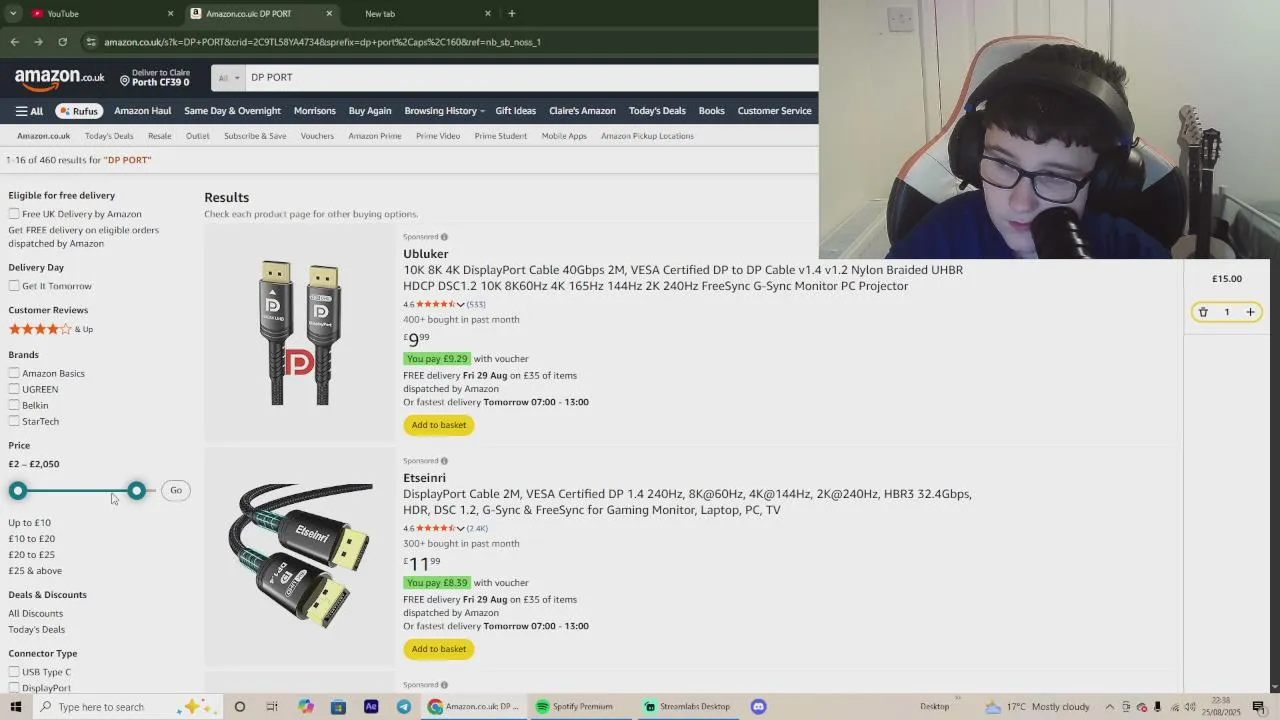1280x720 pixels.
Task: Enable Free UK Delivery by Amazon
Action: [x=14, y=214]
